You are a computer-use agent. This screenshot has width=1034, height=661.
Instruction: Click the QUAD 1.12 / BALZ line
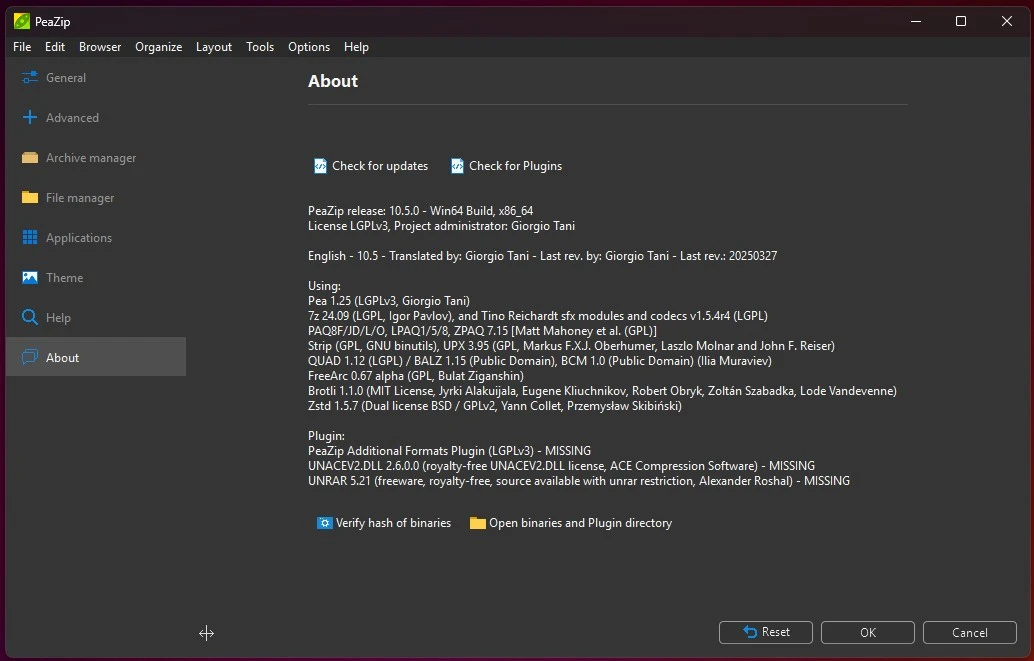(x=539, y=361)
